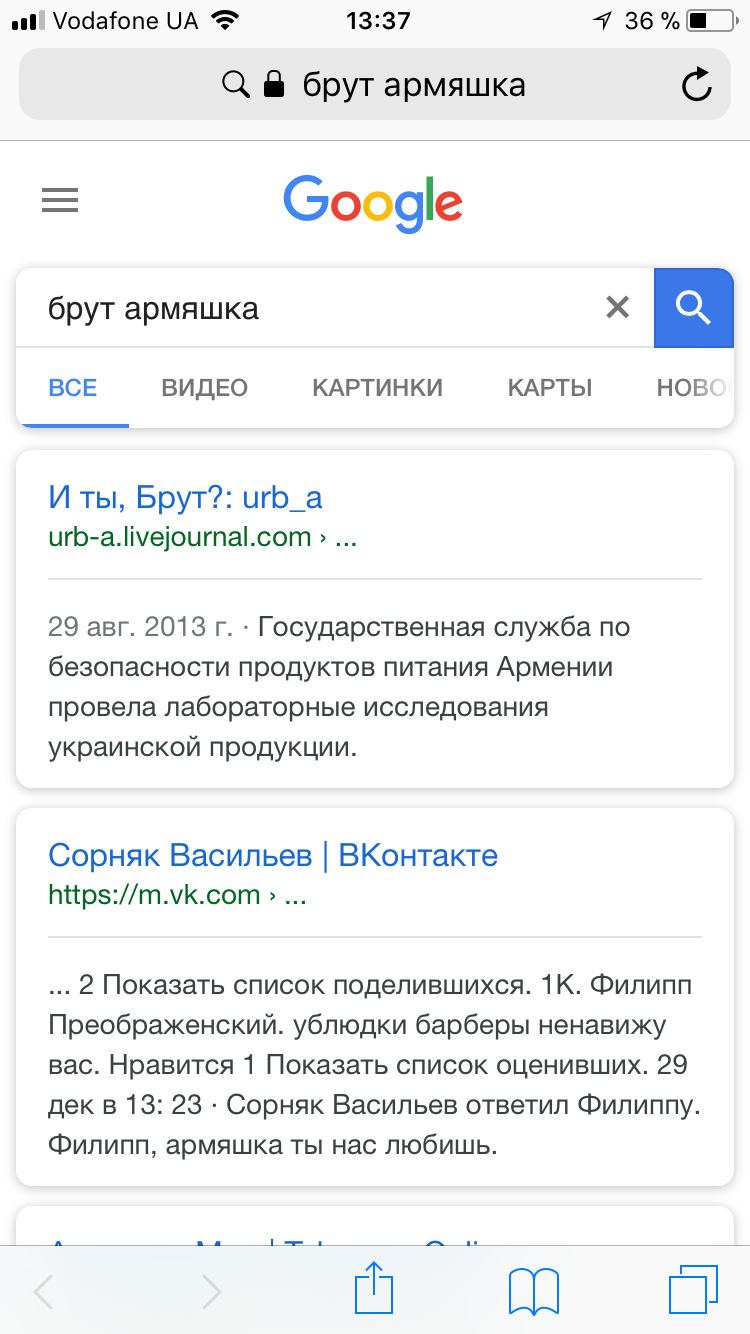750x1334 pixels.
Task: Tap the Safari share icon
Action: pyautogui.click(x=372, y=1289)
